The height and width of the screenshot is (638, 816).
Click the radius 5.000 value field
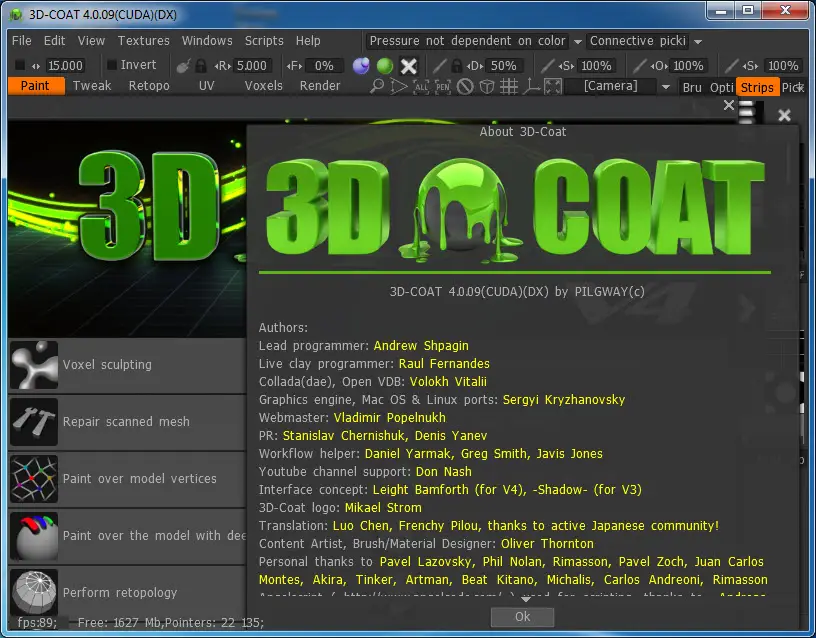(x=252, y=66)
